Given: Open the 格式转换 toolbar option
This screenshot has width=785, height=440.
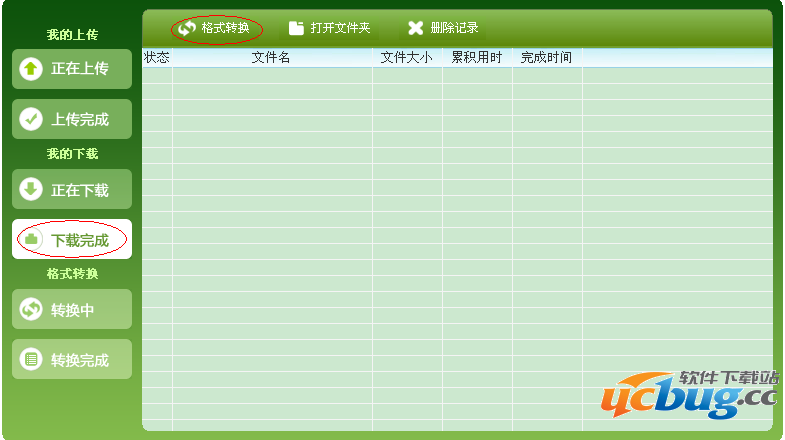Looking at the screenshot, I should coord(225,28).
